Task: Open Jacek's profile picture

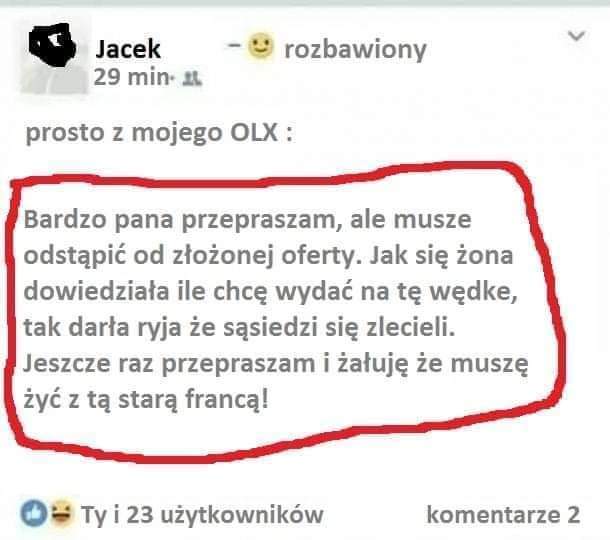Action: coord(54,58)
